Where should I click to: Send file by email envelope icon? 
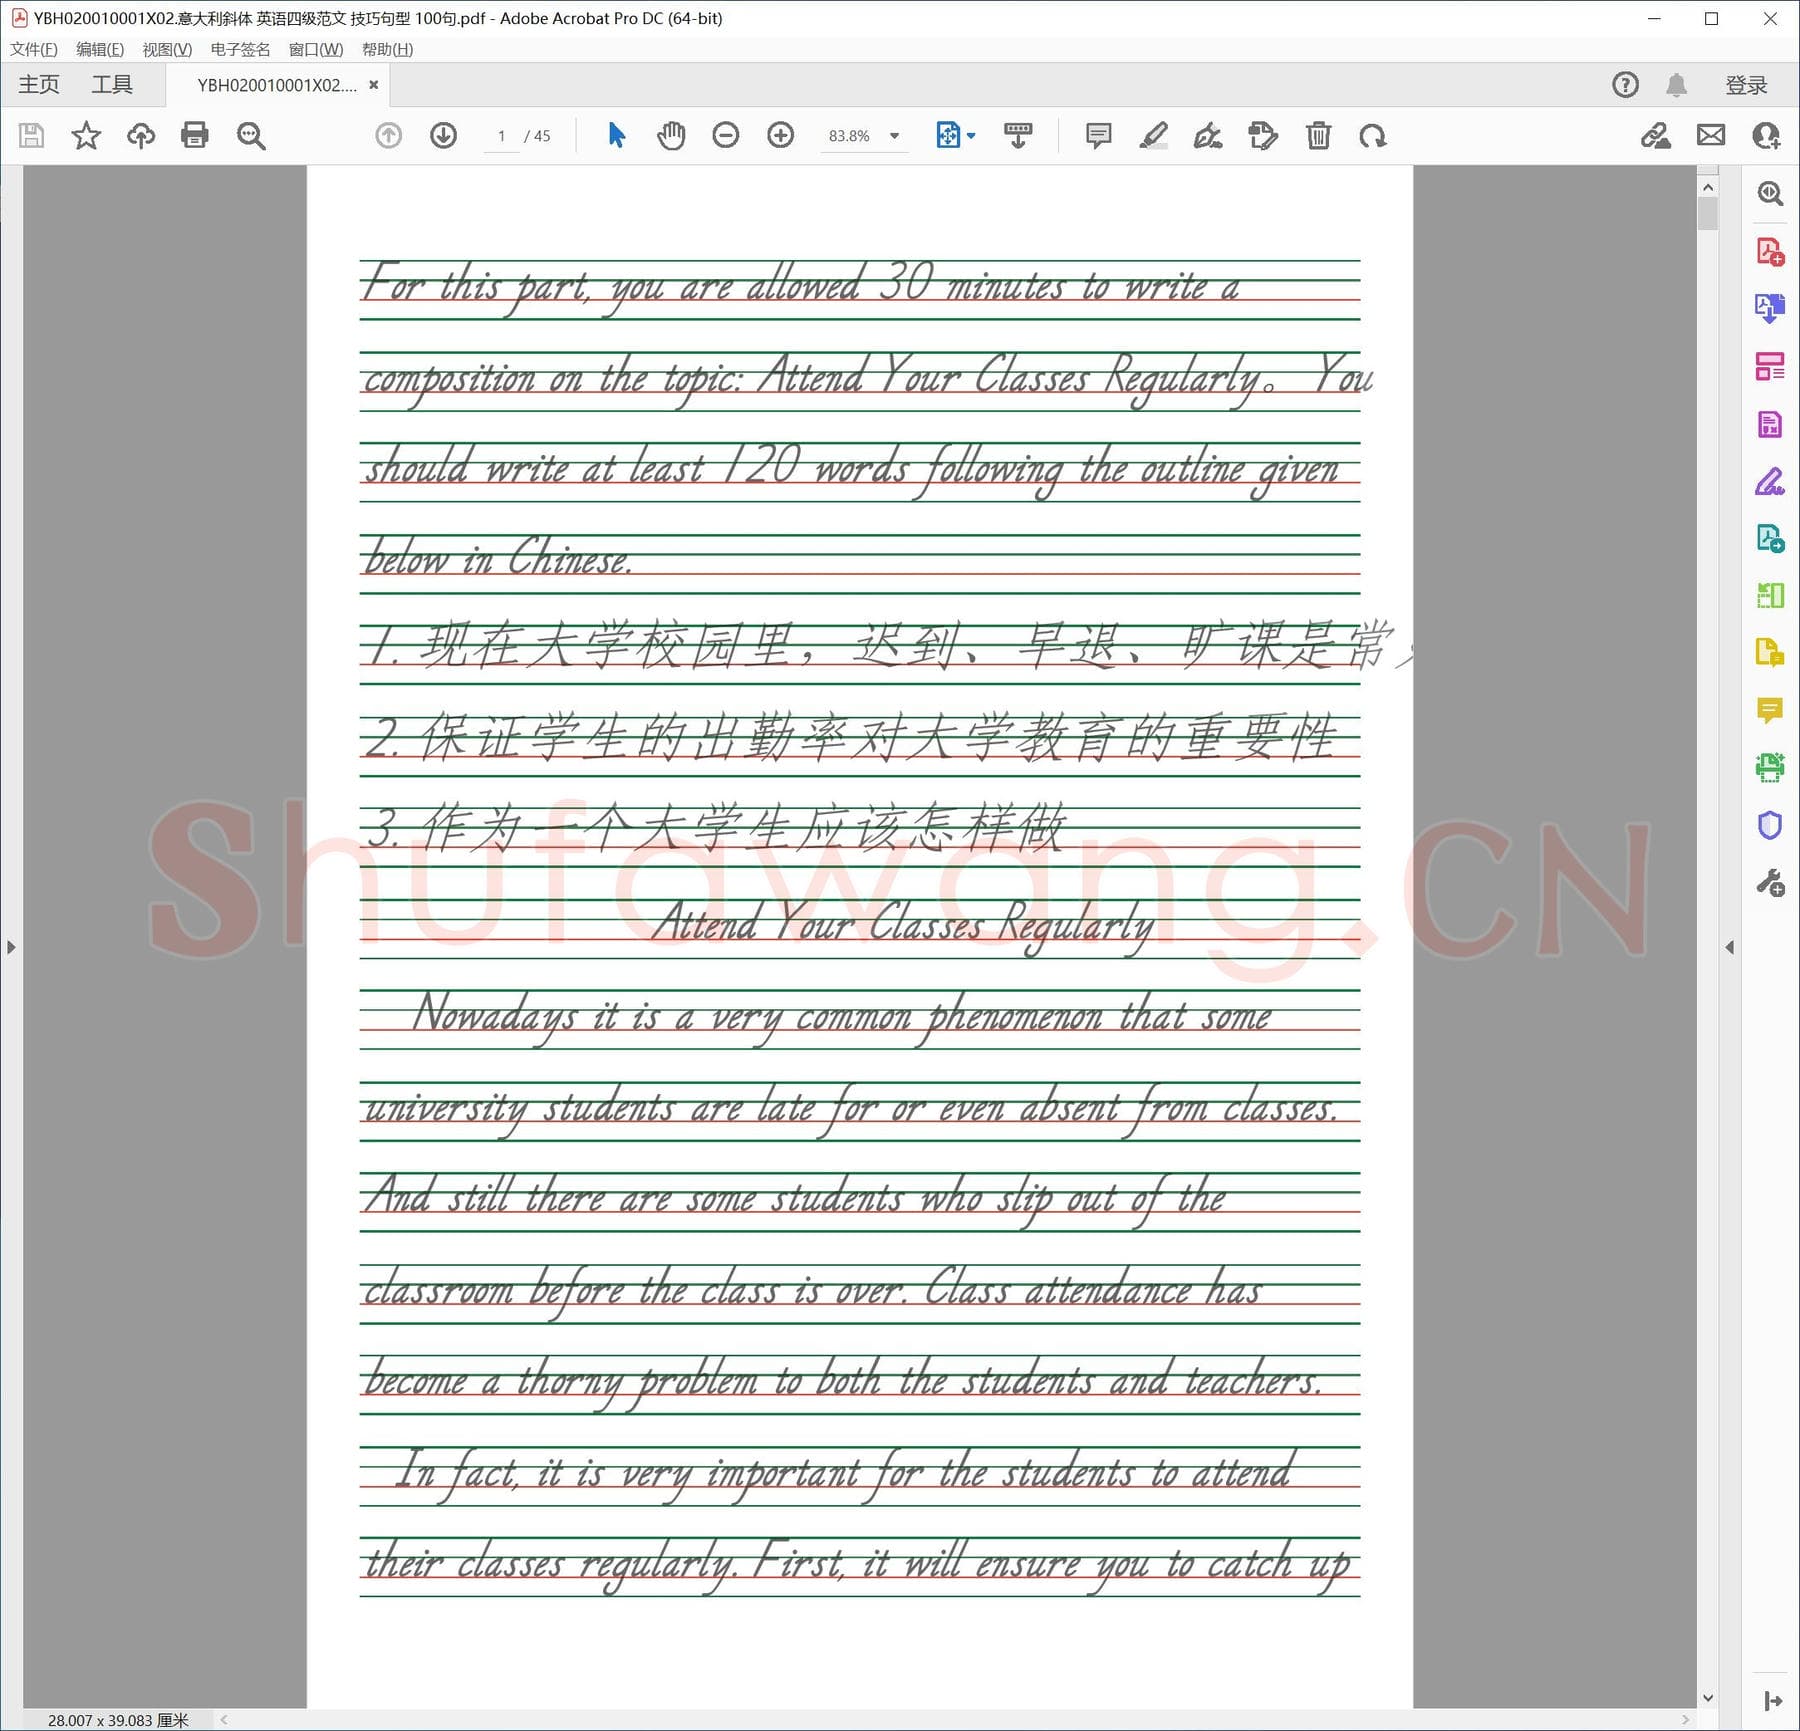pyautogui.click(x=1711, y=135)
